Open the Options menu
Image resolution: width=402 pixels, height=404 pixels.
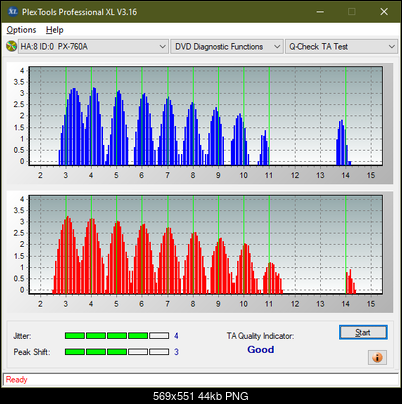[x=21, y=30]
